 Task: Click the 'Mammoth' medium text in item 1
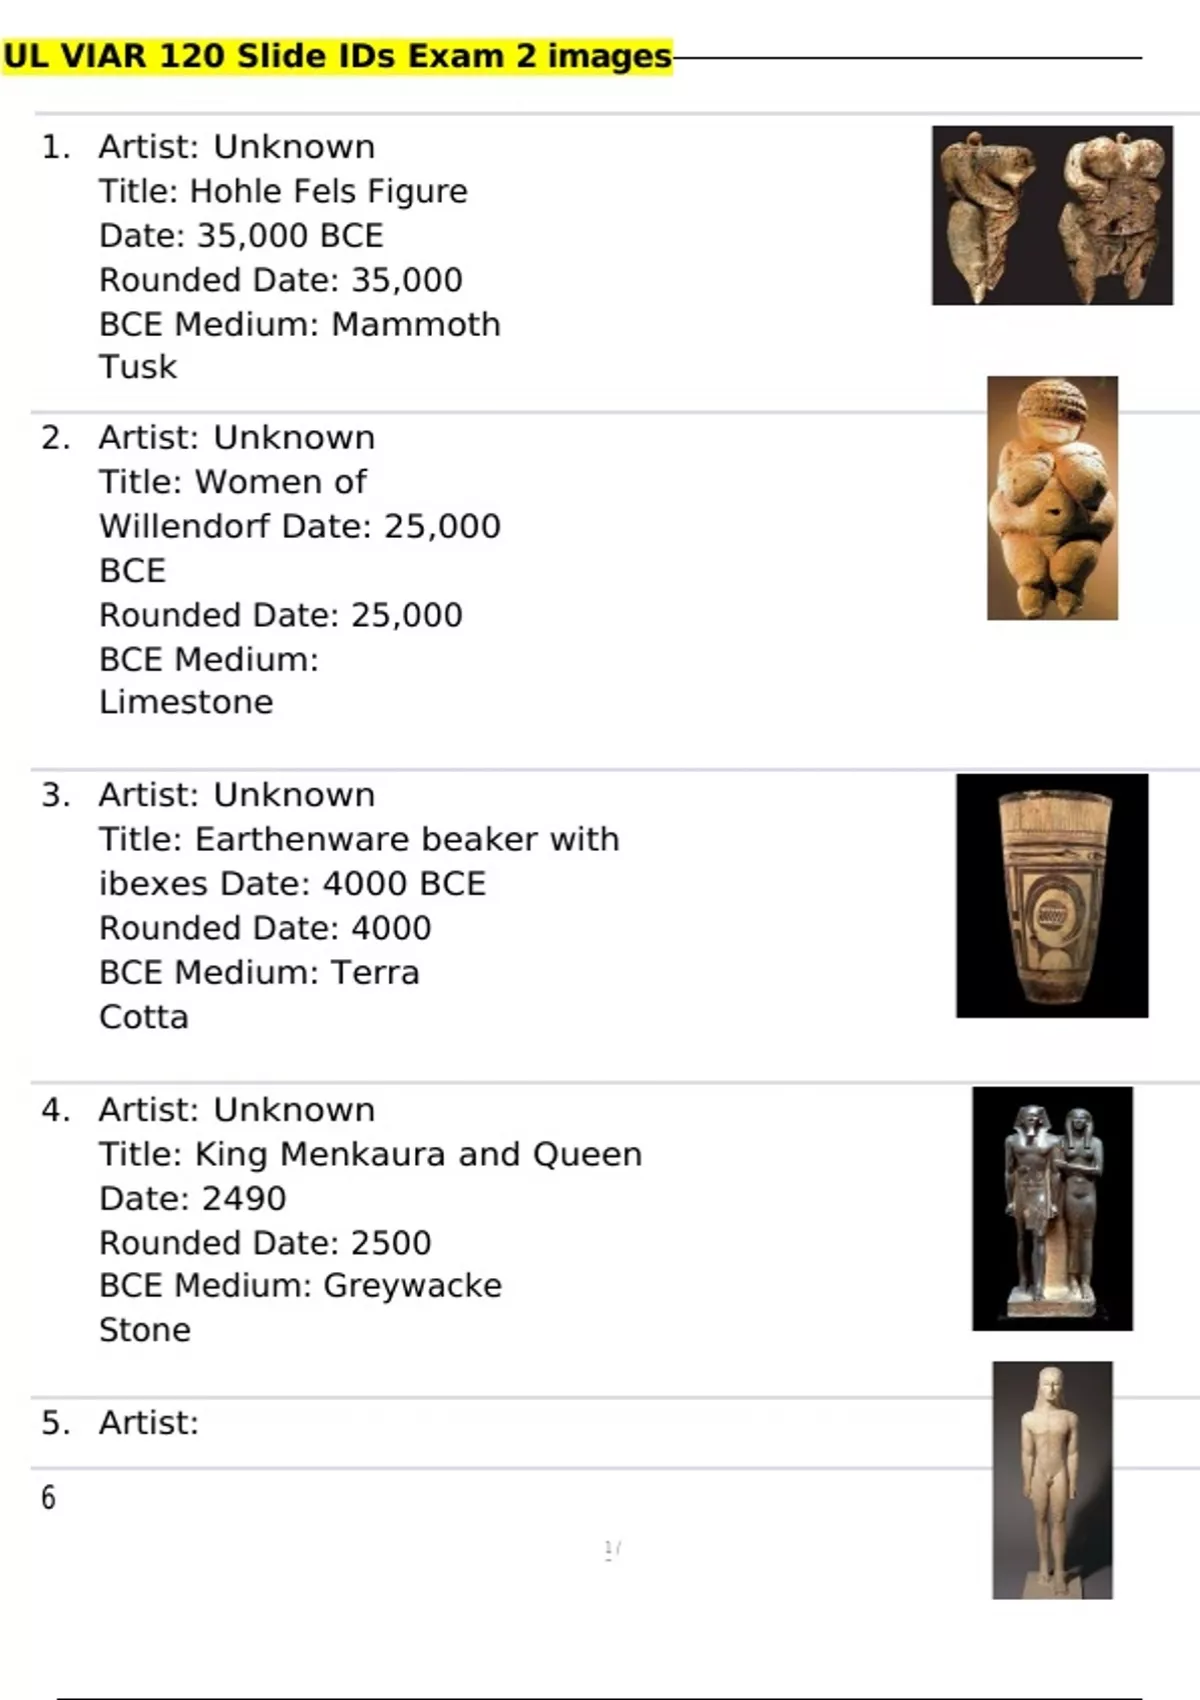tap(416, 324)
